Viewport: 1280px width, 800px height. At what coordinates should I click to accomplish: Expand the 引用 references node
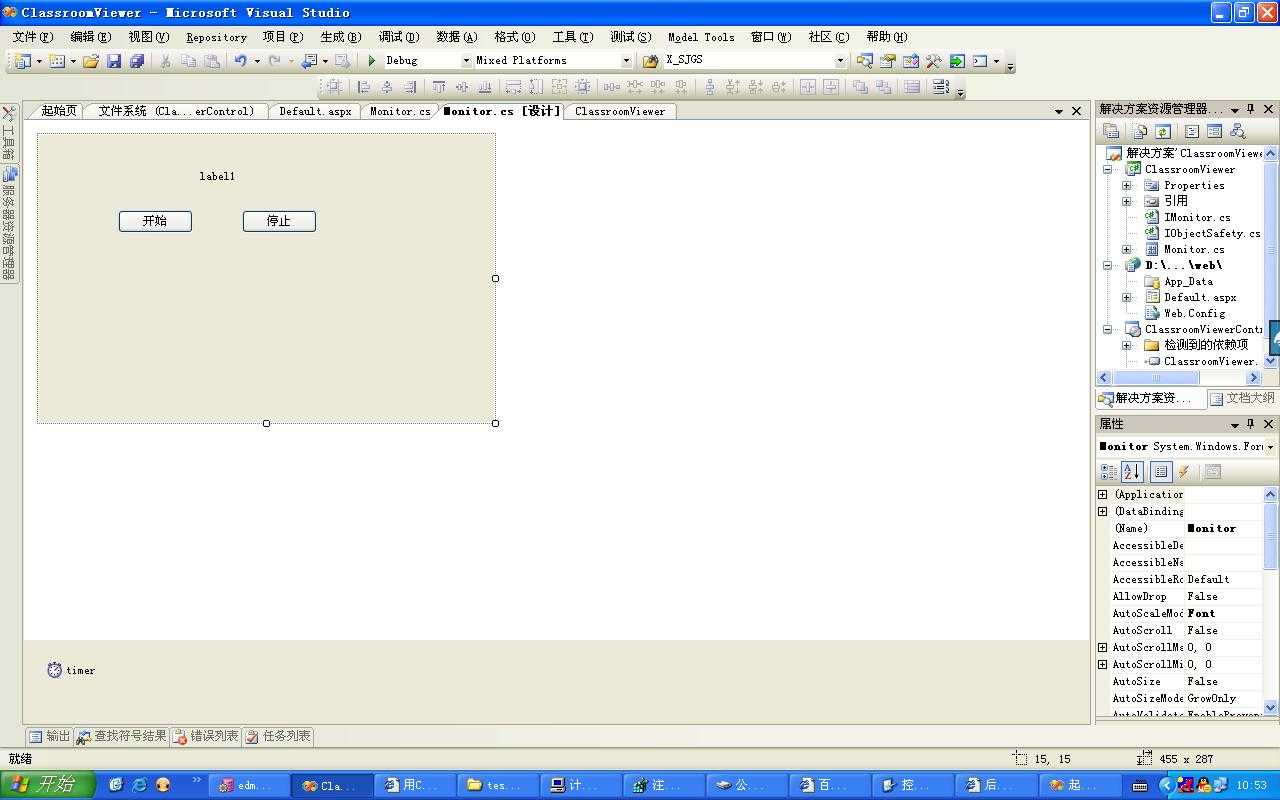click(1127, 201)
